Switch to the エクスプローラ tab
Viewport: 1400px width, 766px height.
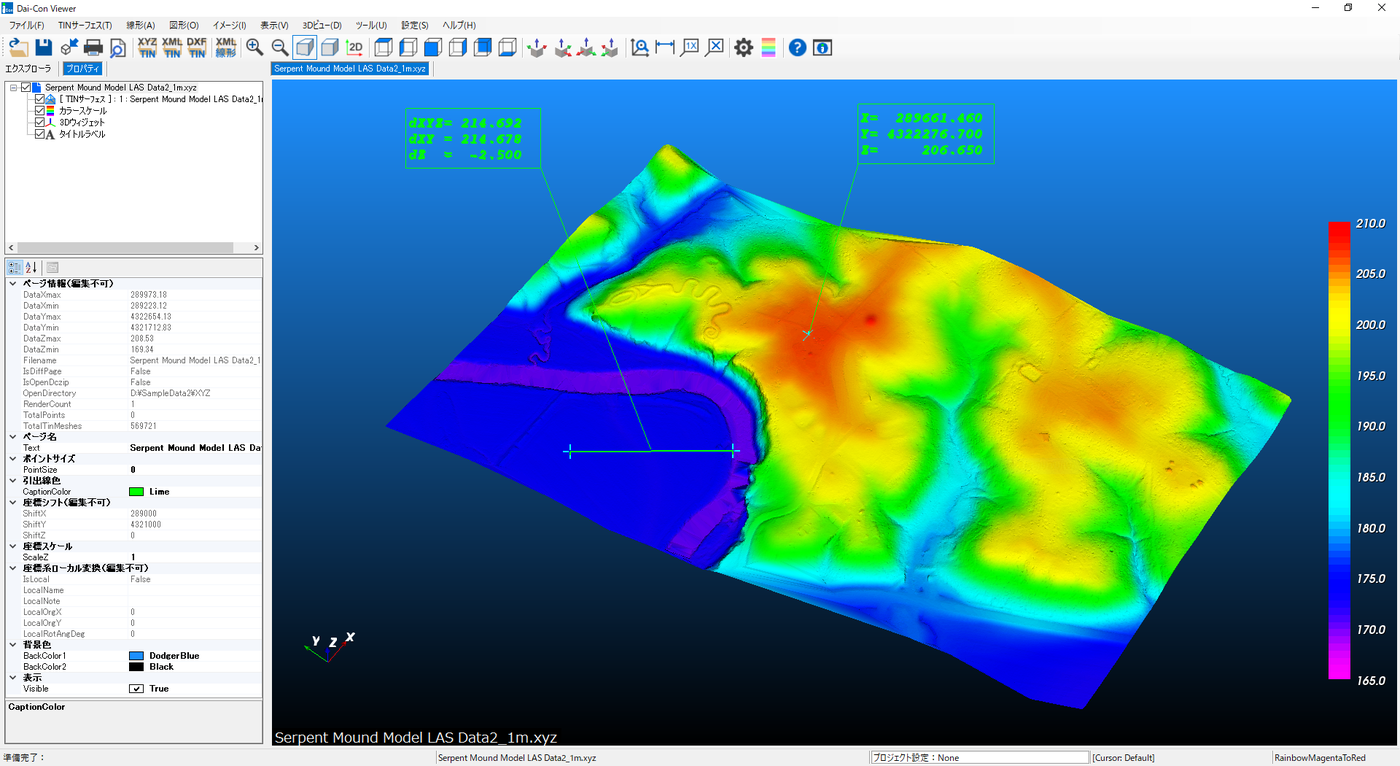[28, 69]
